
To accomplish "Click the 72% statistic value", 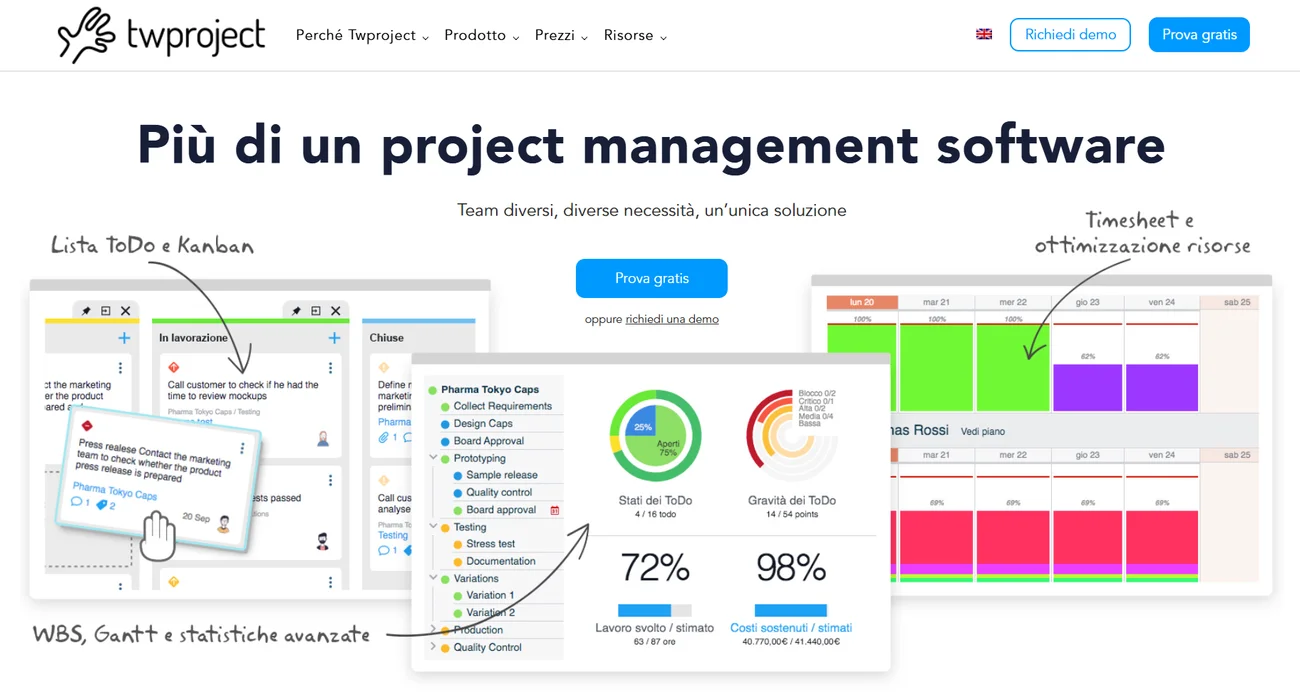I will point(655,568).
